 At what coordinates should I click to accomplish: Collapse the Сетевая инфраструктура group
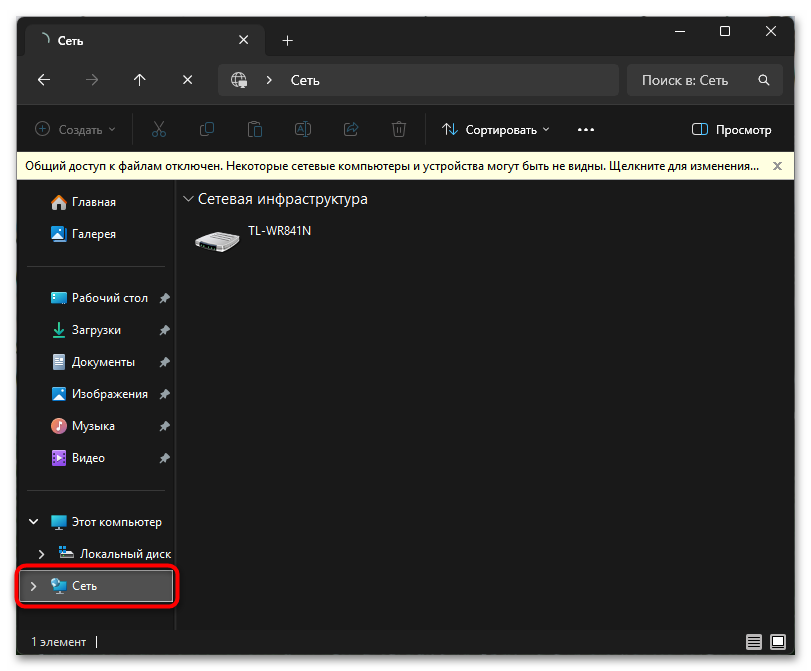point(188,199)
